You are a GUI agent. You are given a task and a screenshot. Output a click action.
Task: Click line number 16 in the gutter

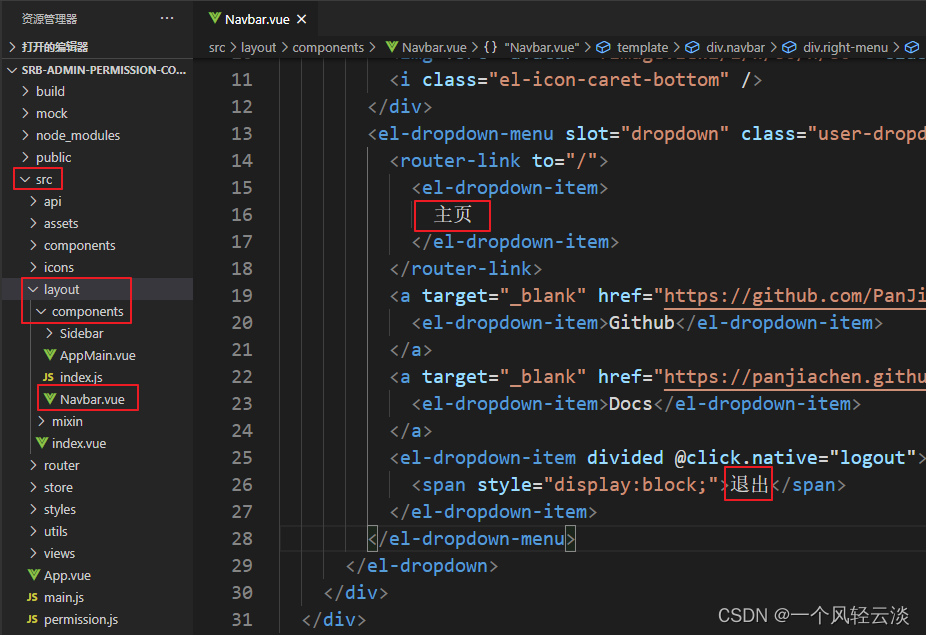click(242, 215)
